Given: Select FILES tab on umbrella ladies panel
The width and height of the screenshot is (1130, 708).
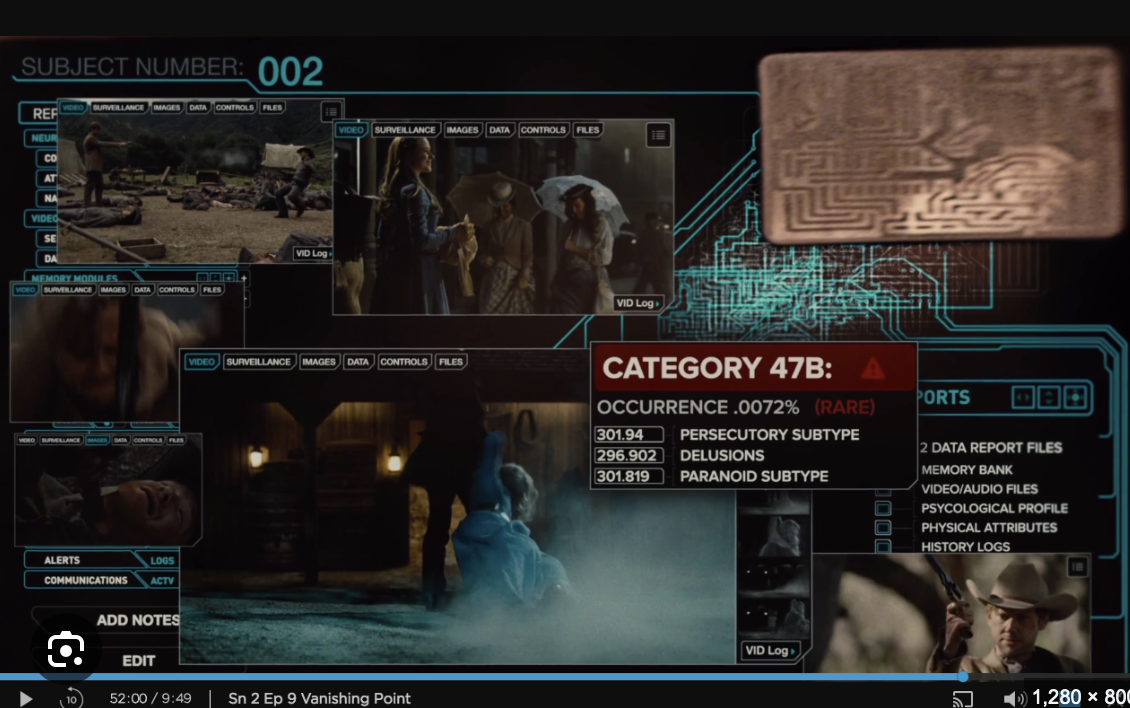Looking at the screenshot, I should coord(587,130).
